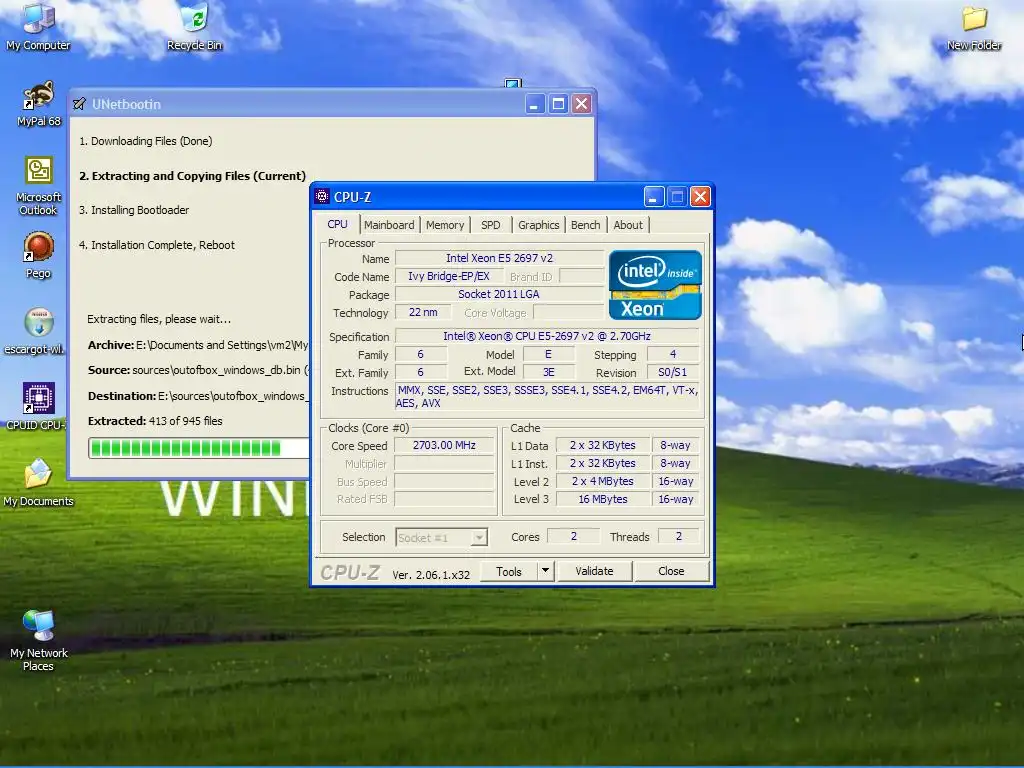Image resolution: width=1024 pixels, height=768 pixels.
Task: Open My Network Places icon
Action: [x=39, y=640]
